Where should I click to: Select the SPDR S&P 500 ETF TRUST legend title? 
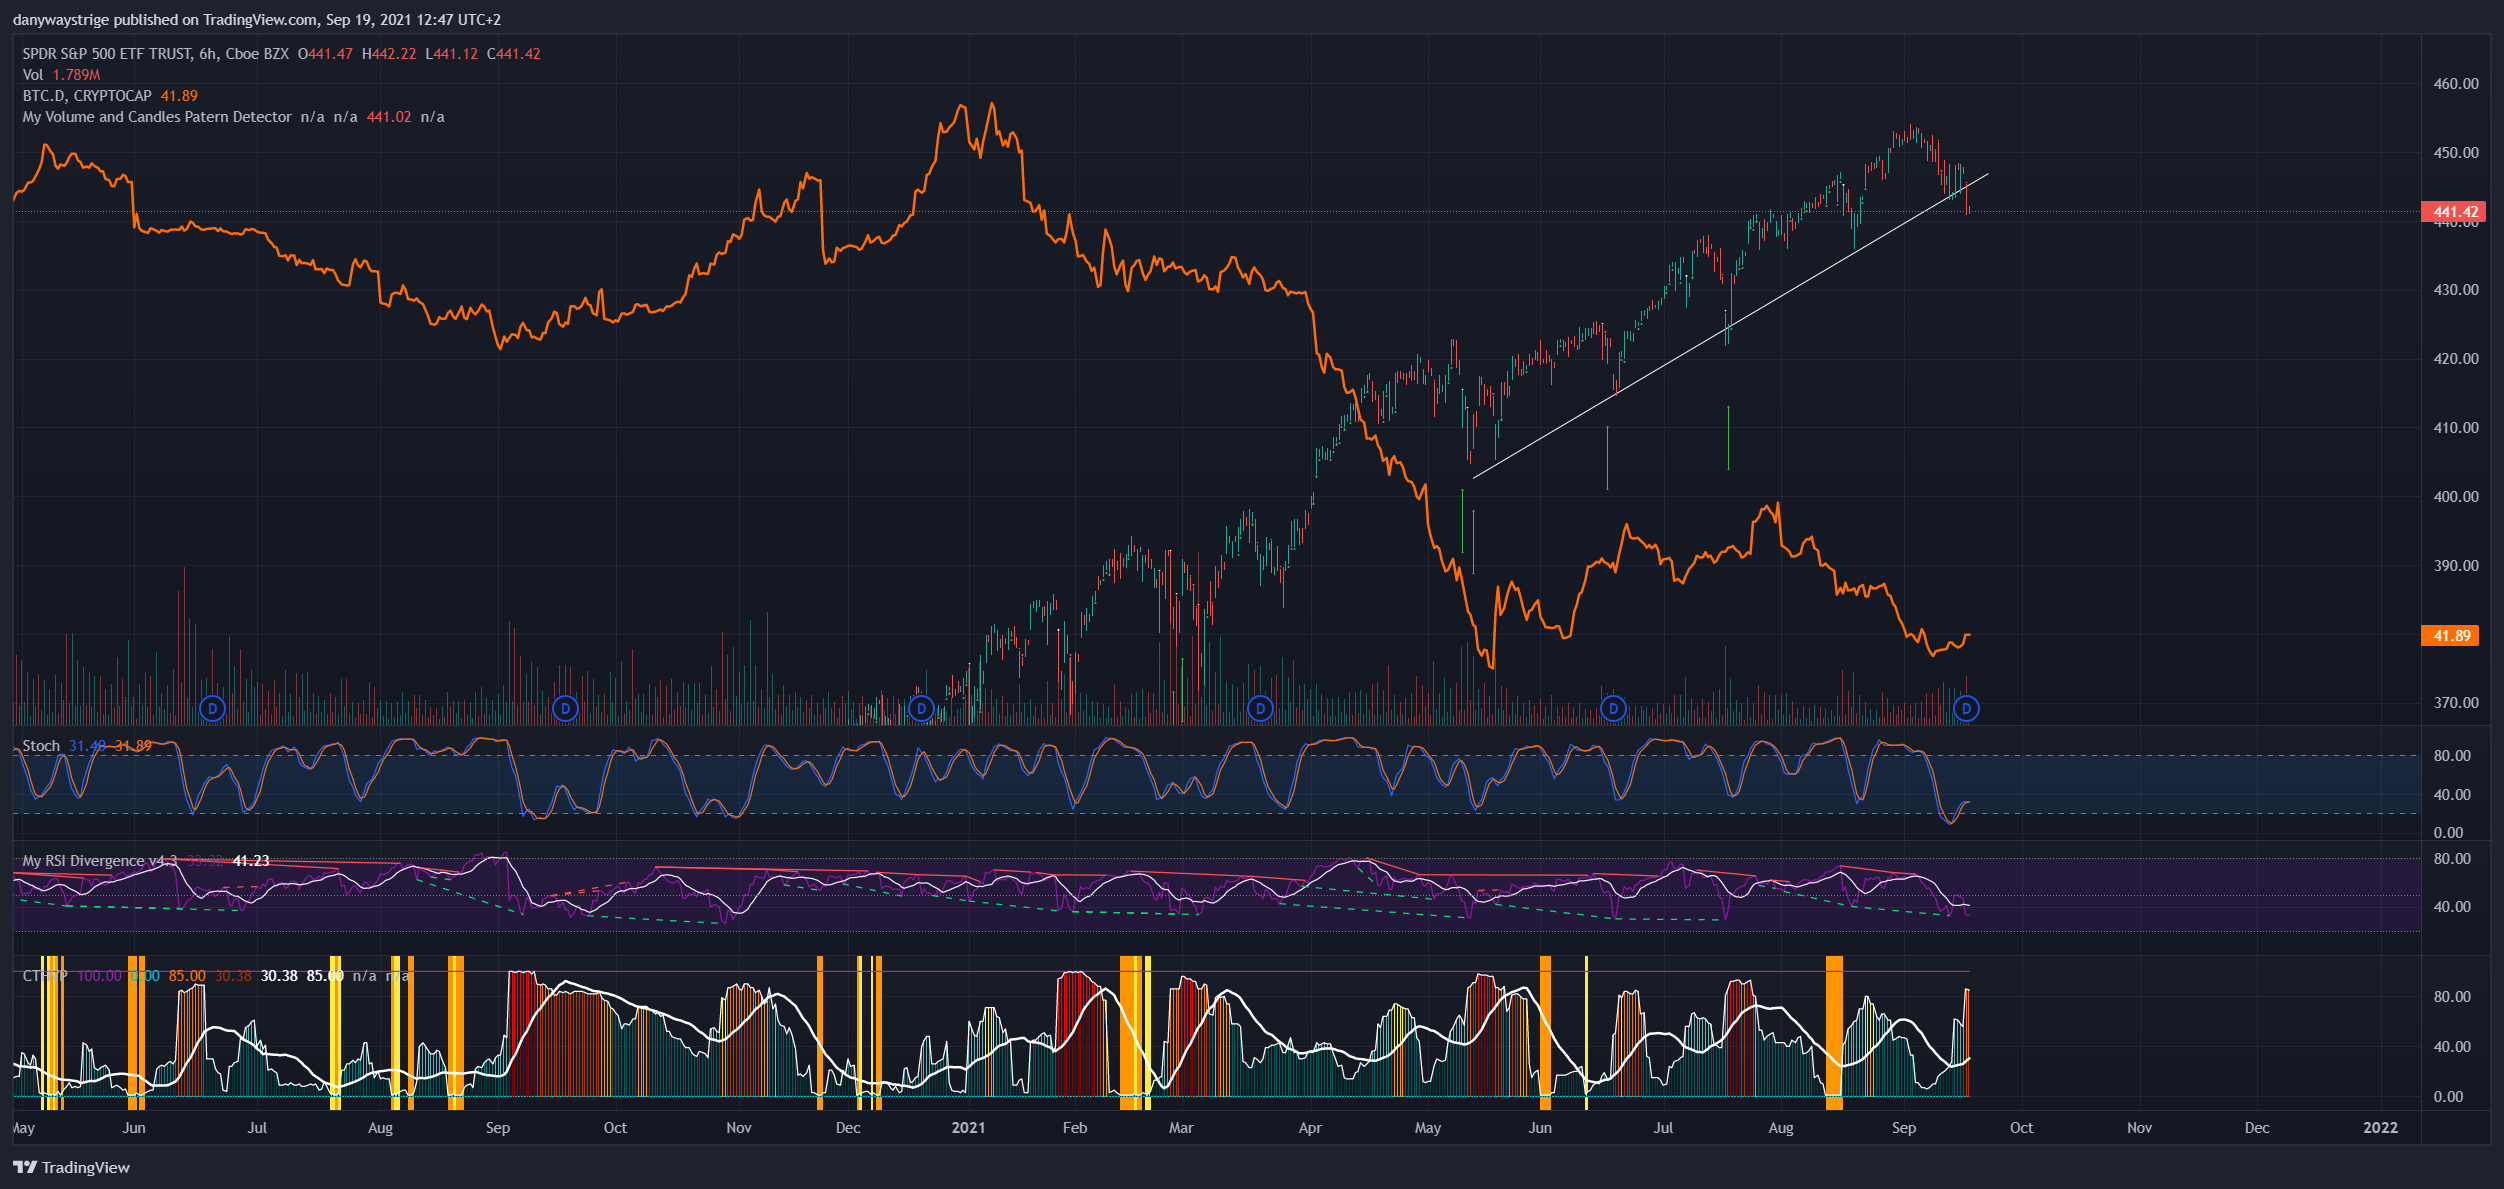156,54
